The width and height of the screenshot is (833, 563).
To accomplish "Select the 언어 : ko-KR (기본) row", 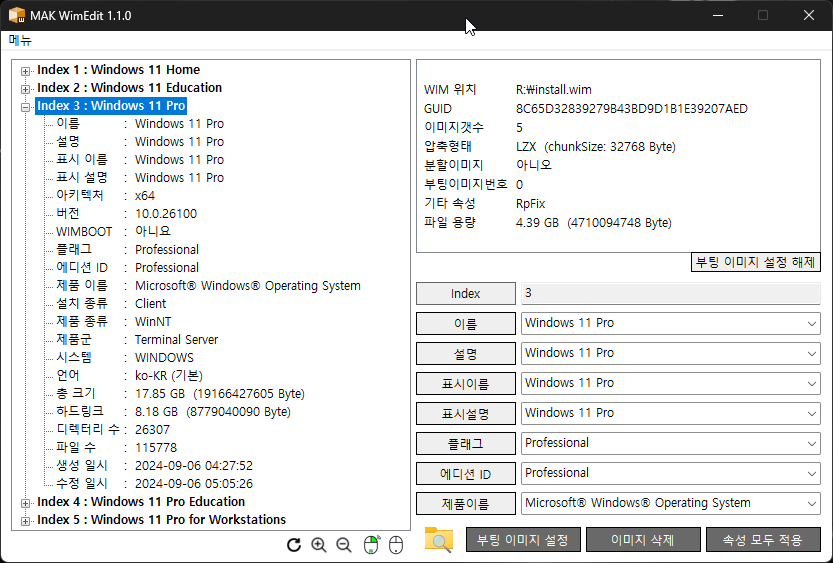I will (x=130, y=376).
